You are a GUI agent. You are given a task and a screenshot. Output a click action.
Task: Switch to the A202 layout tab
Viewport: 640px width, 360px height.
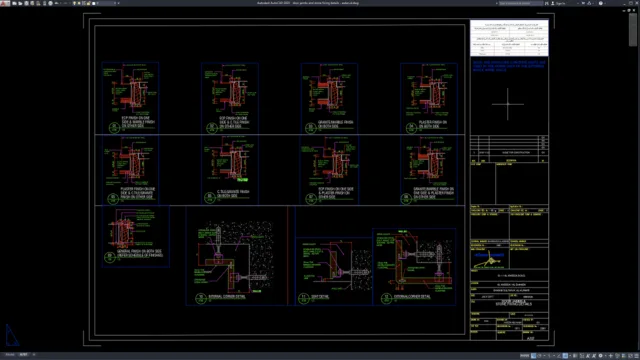pos(24,355)
